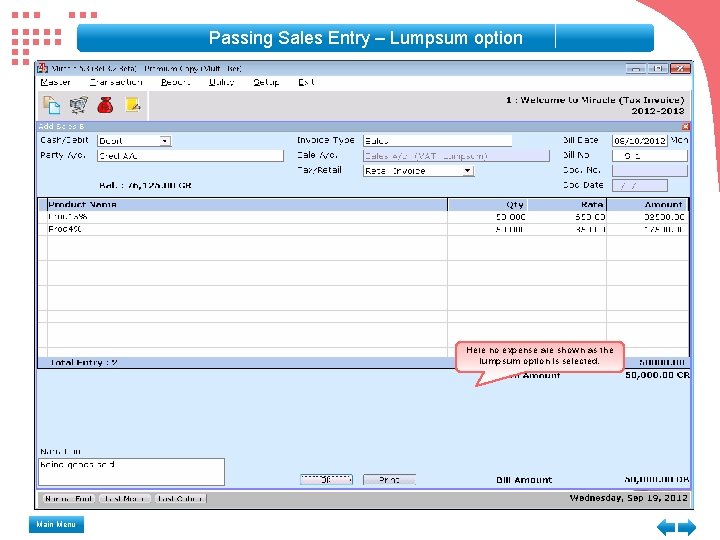This screenshot has height=540, width=720.
Task: Open the Transaction menu
Action: click(x=116, y=82)
